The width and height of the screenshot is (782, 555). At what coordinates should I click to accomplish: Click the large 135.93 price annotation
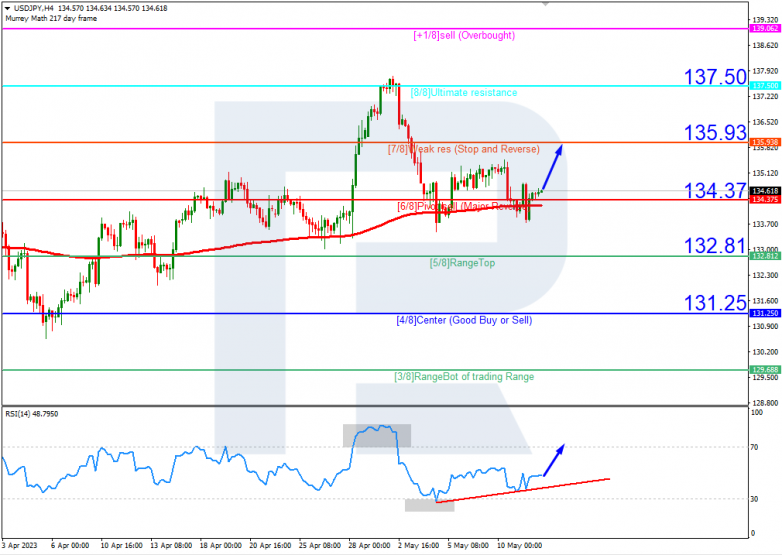[715, 133]
